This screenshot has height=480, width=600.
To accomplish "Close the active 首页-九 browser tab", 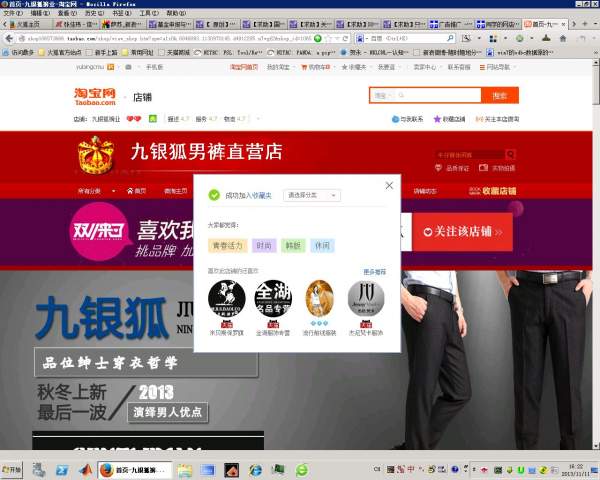I will pyautogui.click(x=563, y=24).
